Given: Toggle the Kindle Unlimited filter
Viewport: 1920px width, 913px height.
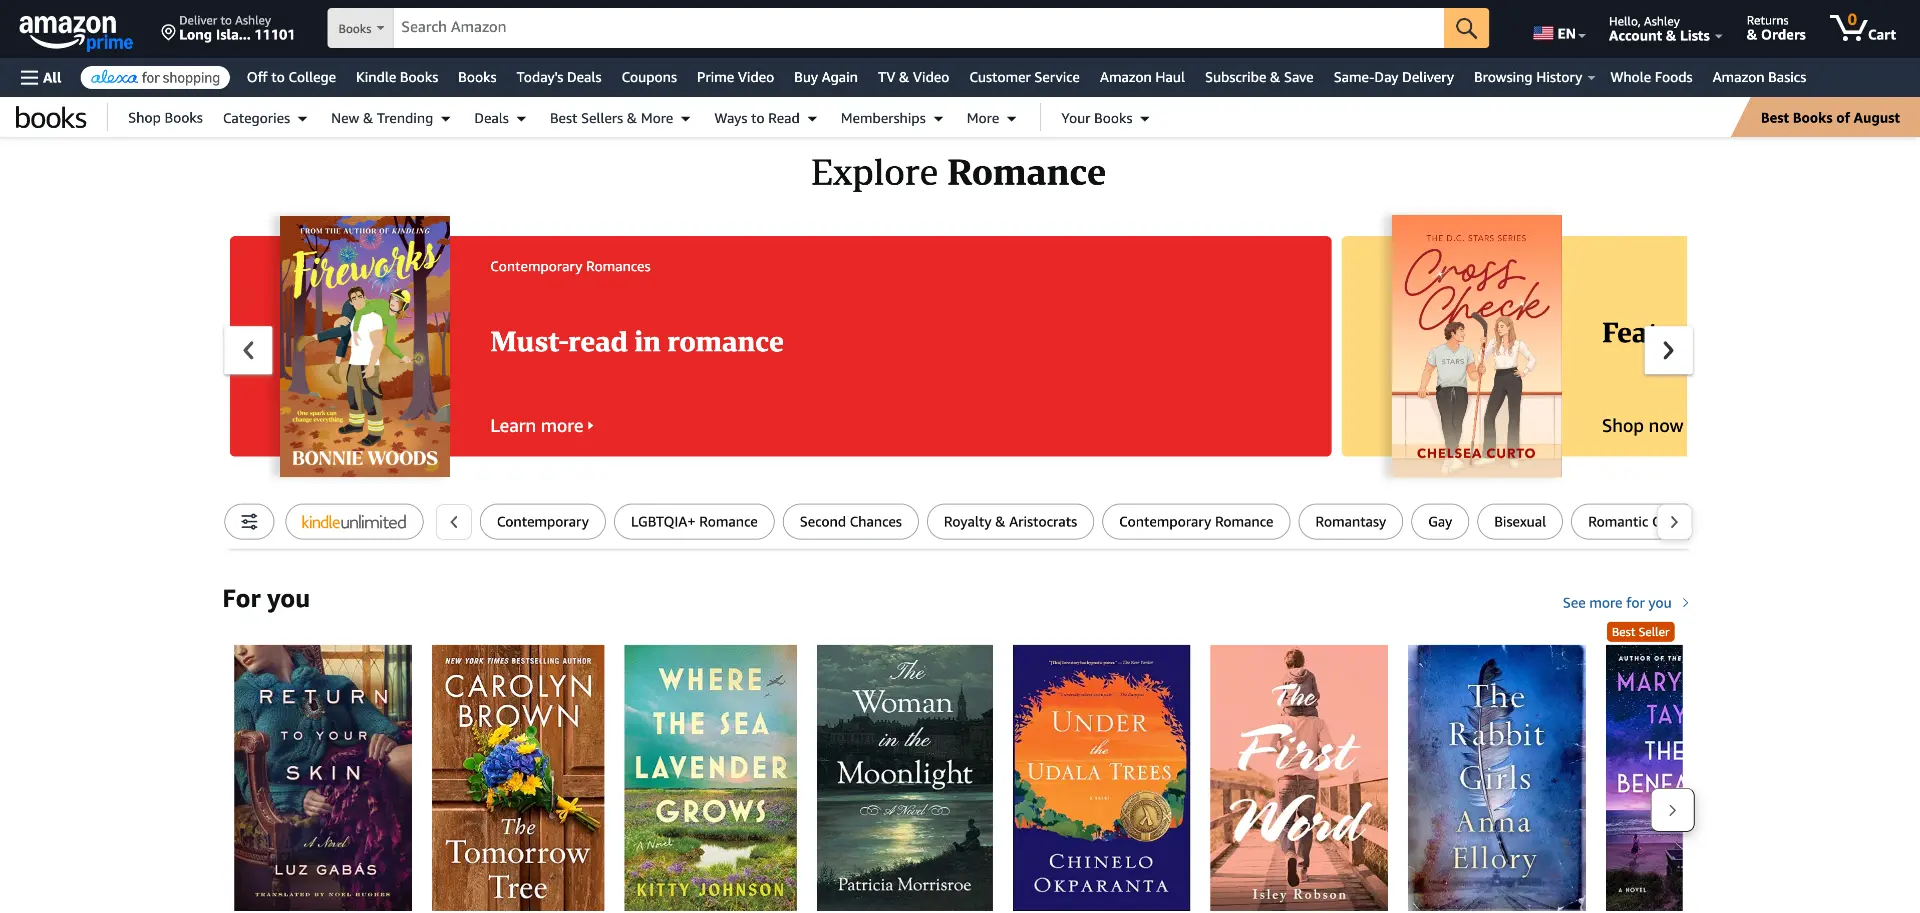Looking at the screenshot, I should [x=354, y=522].
